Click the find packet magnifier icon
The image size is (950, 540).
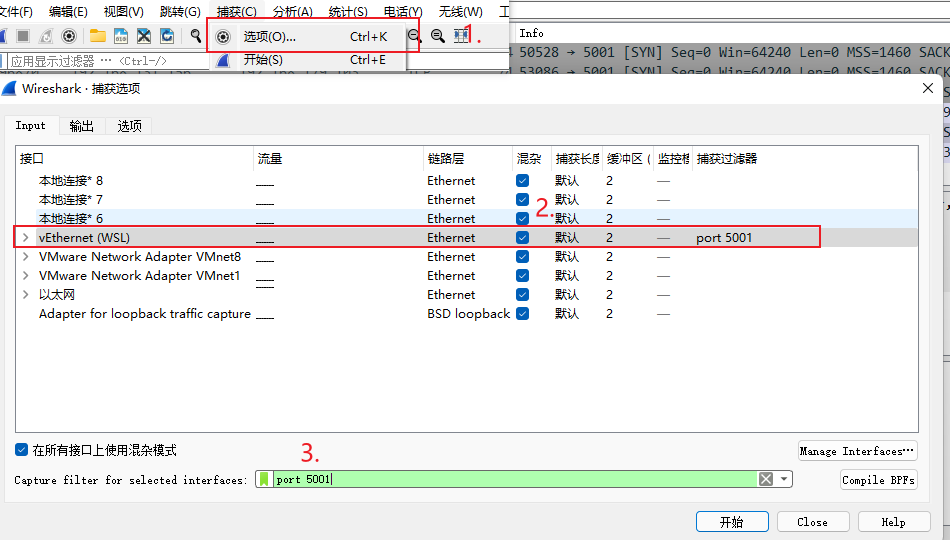pos(195,36)
